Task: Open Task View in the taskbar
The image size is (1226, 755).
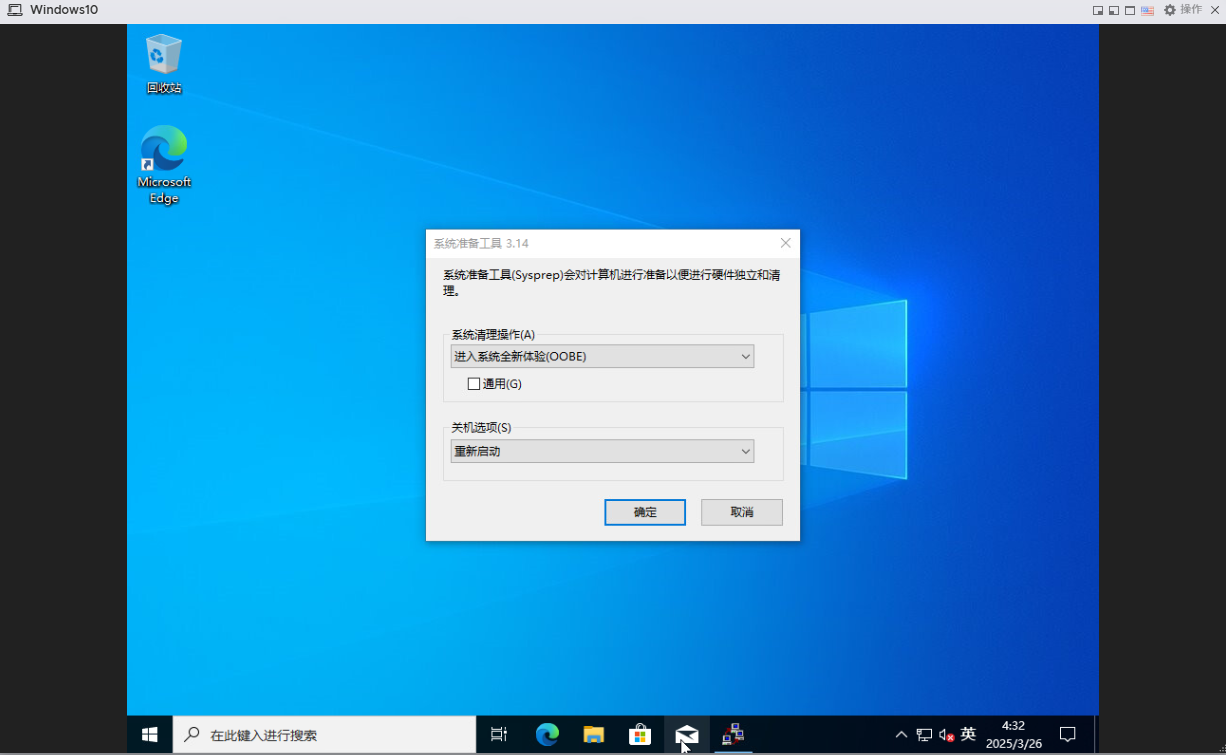Action: pos(499,735)
